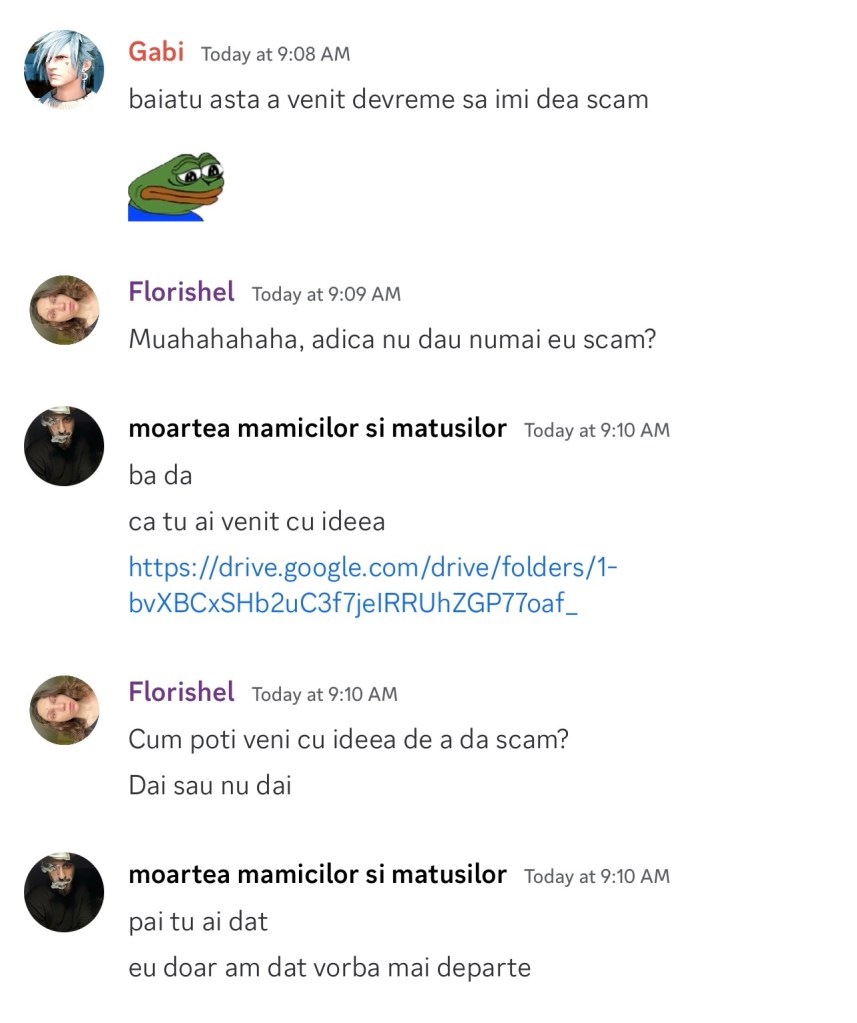
Task: Open the Google Drive folder link
Action: tap(373, 586)
